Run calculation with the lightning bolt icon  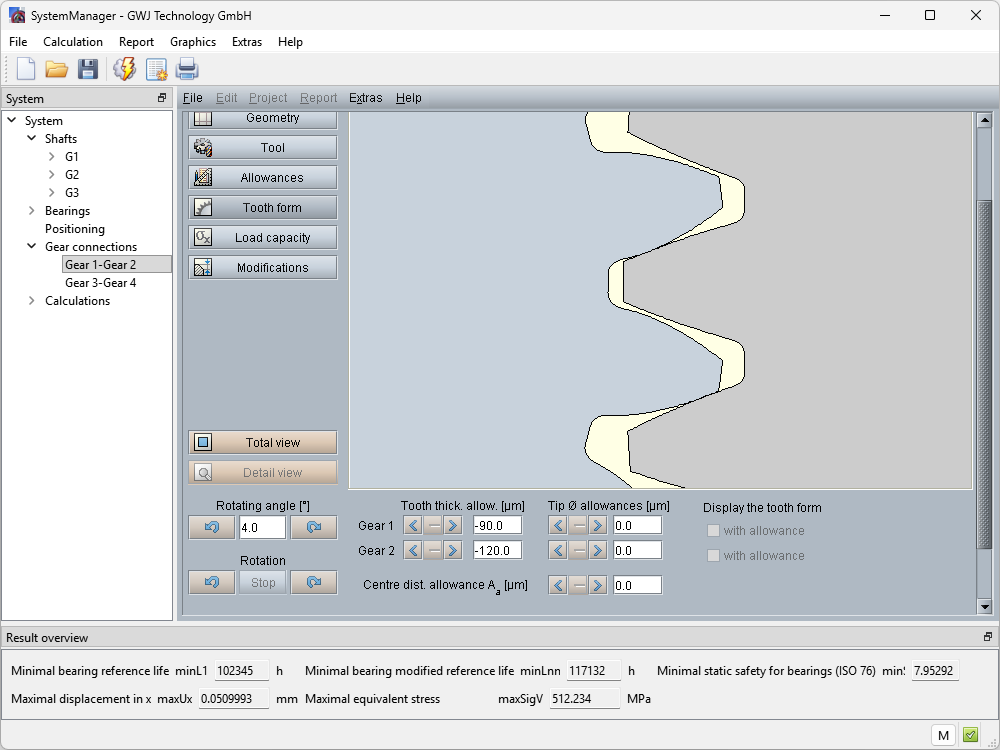[x=125, y=69]
